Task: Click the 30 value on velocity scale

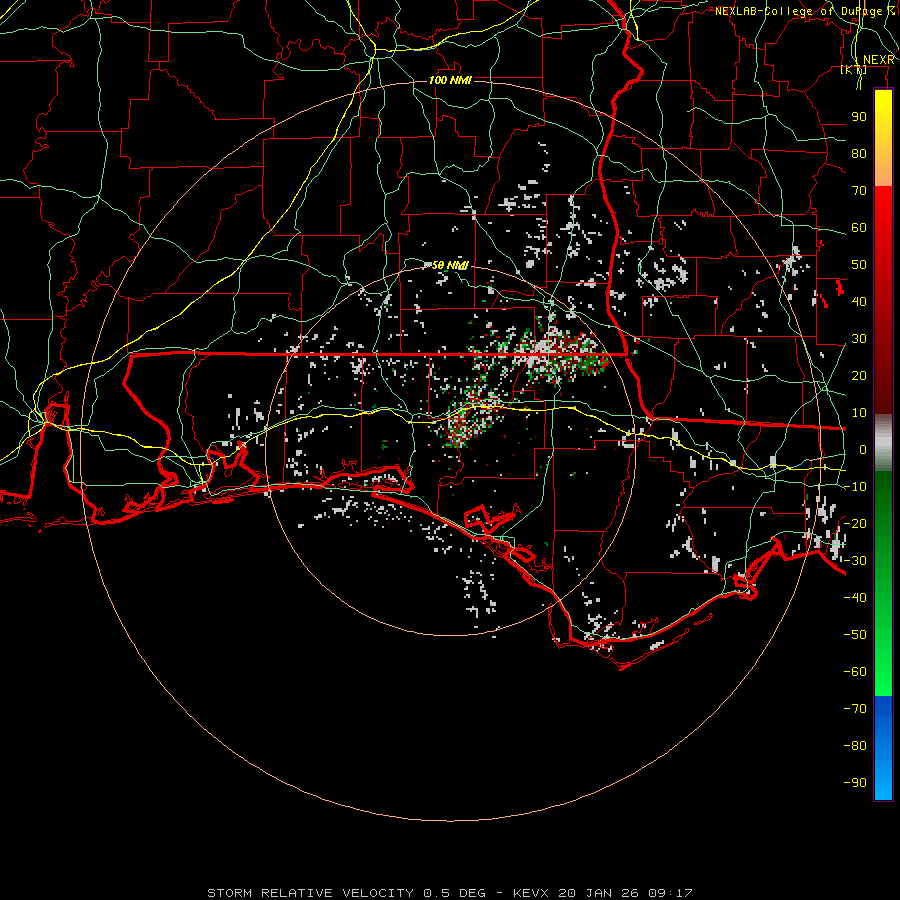Action: click(859, 339)
